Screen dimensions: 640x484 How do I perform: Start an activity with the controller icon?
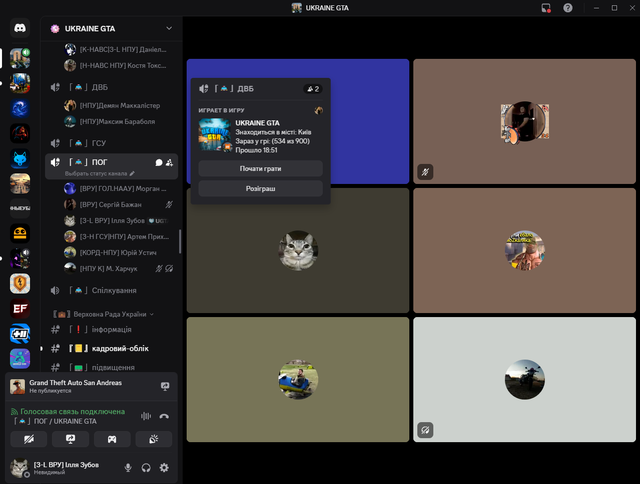(112, 439)
